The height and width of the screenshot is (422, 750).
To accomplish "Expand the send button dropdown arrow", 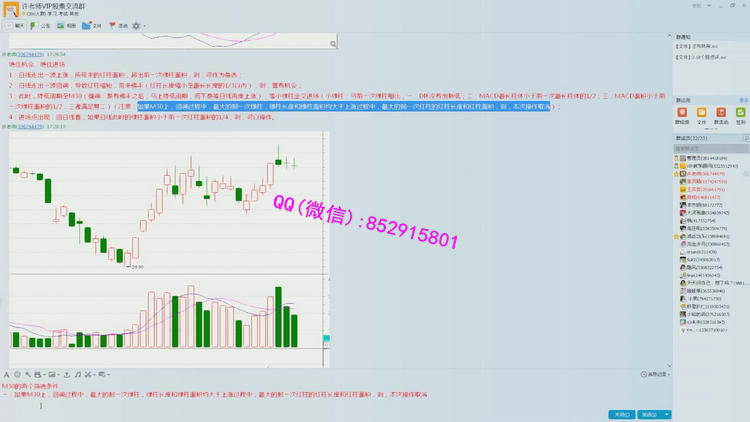I will (x=667, y=414).
